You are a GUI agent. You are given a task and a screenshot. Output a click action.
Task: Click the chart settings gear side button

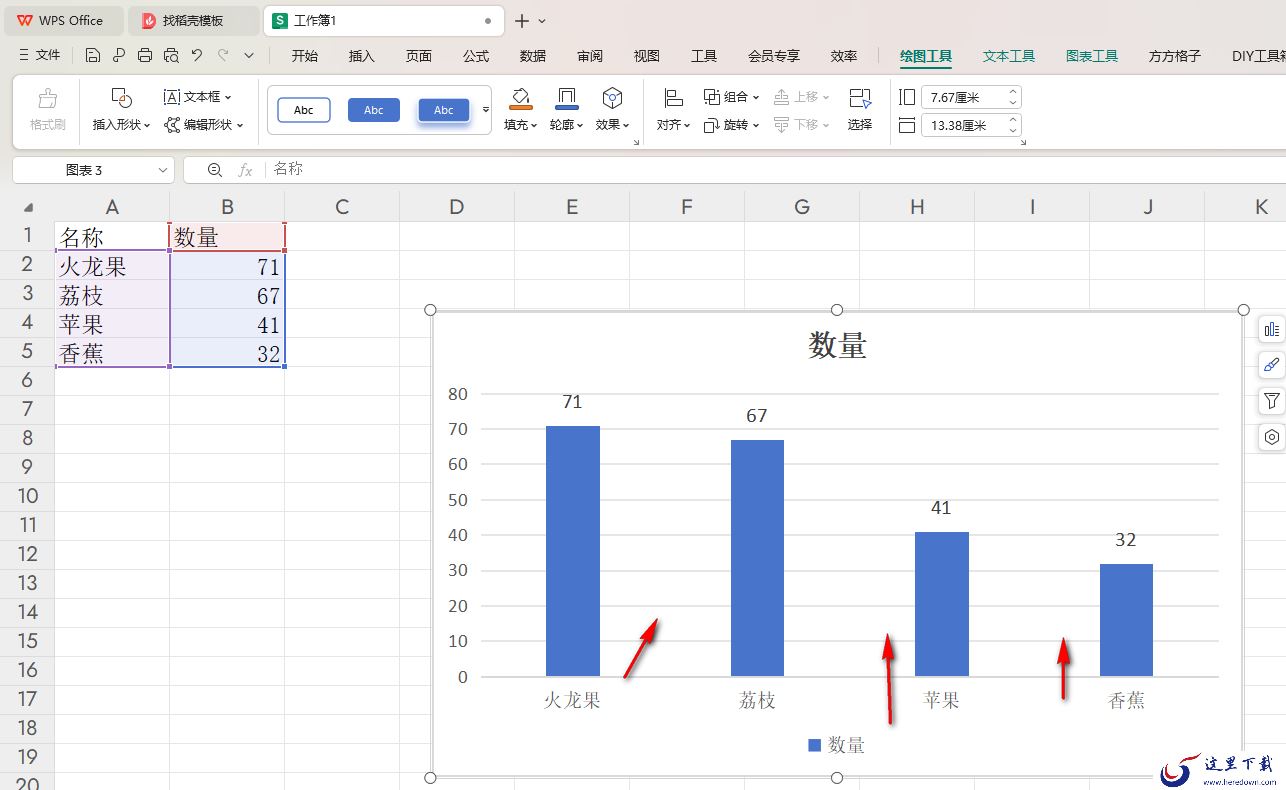pyautogui.click(x=1272, y=437)
